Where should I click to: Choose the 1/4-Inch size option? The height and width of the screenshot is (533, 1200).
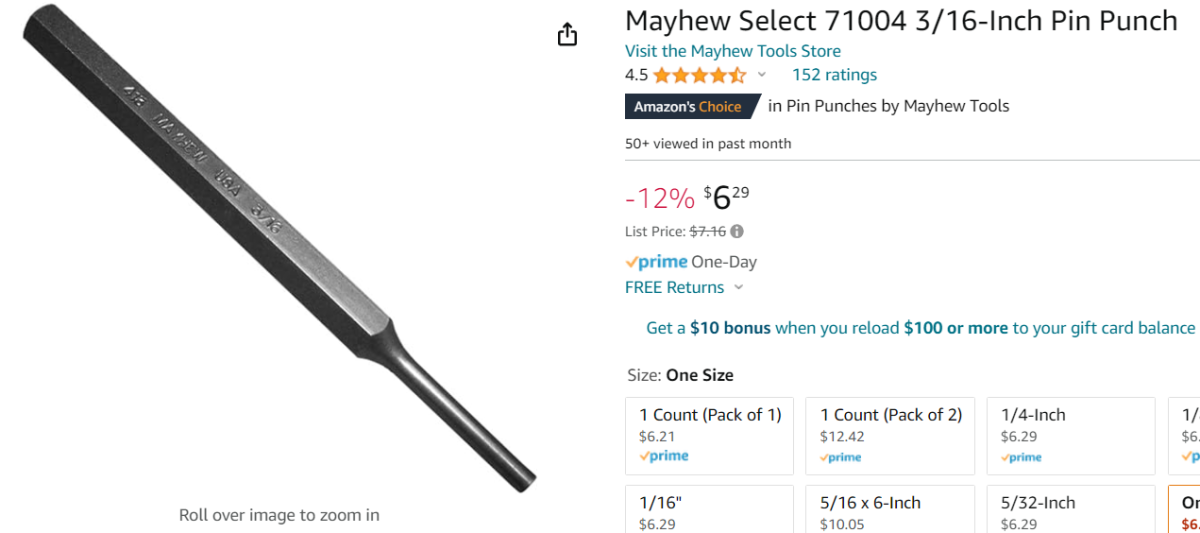pyautogui.click(x=1068, y=435)
